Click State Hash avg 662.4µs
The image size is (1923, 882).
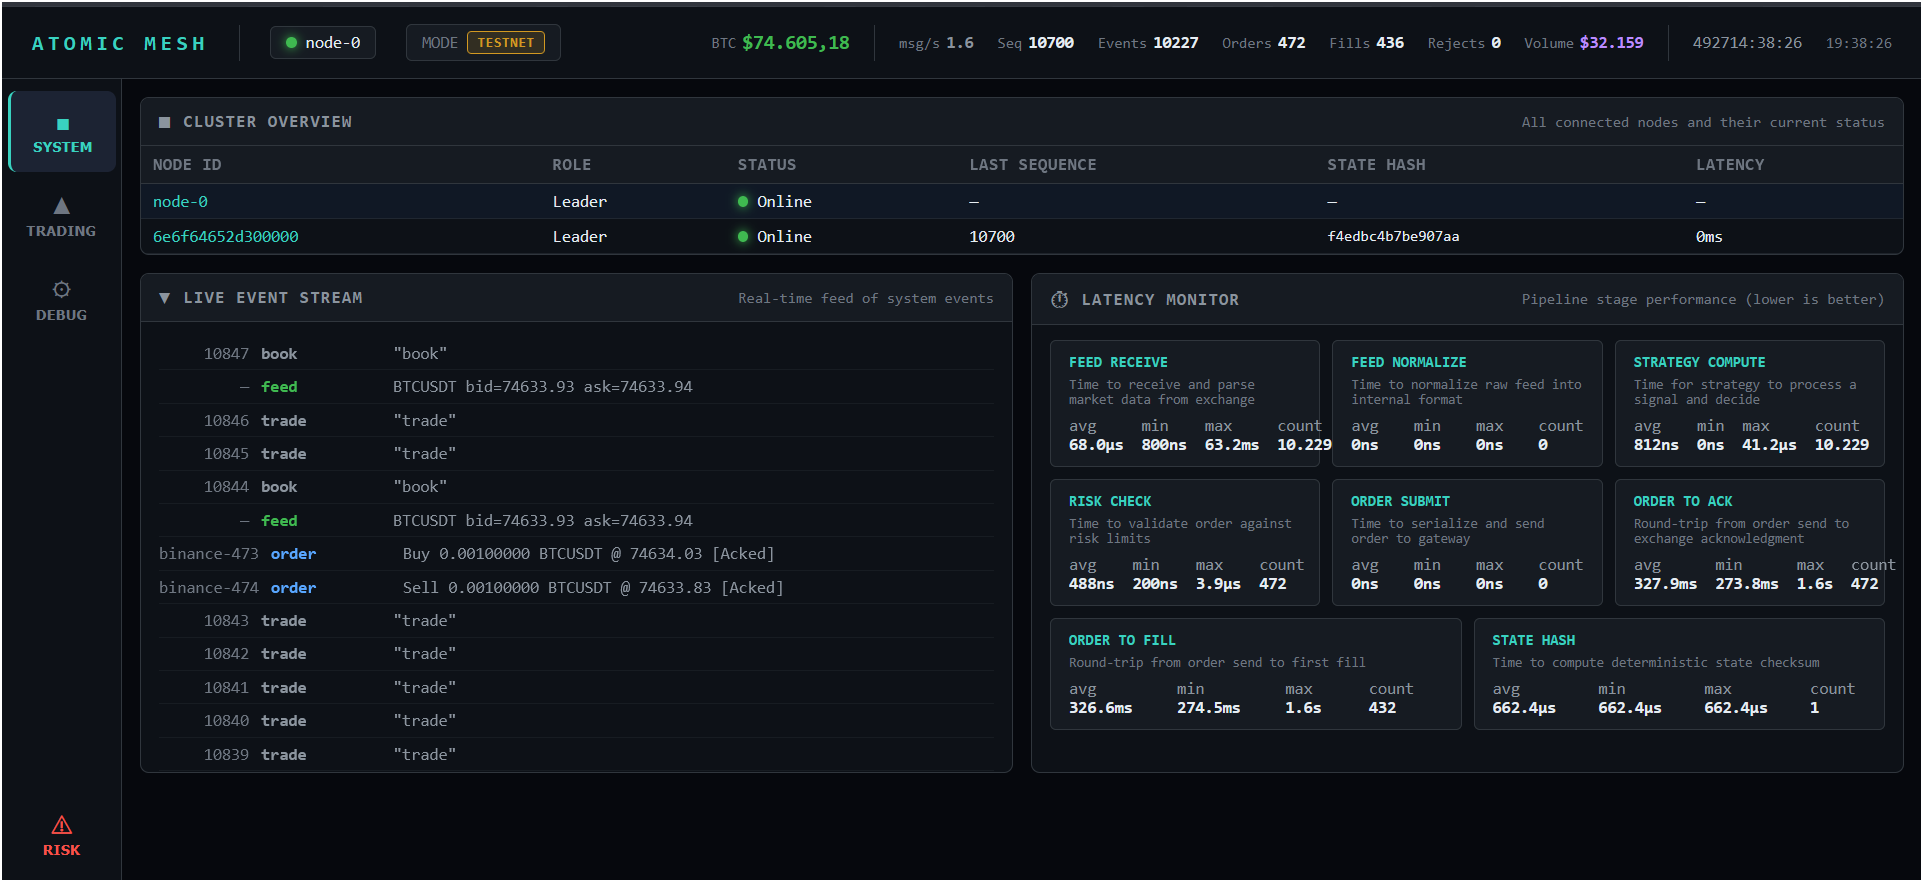[x=1524, y=708]
